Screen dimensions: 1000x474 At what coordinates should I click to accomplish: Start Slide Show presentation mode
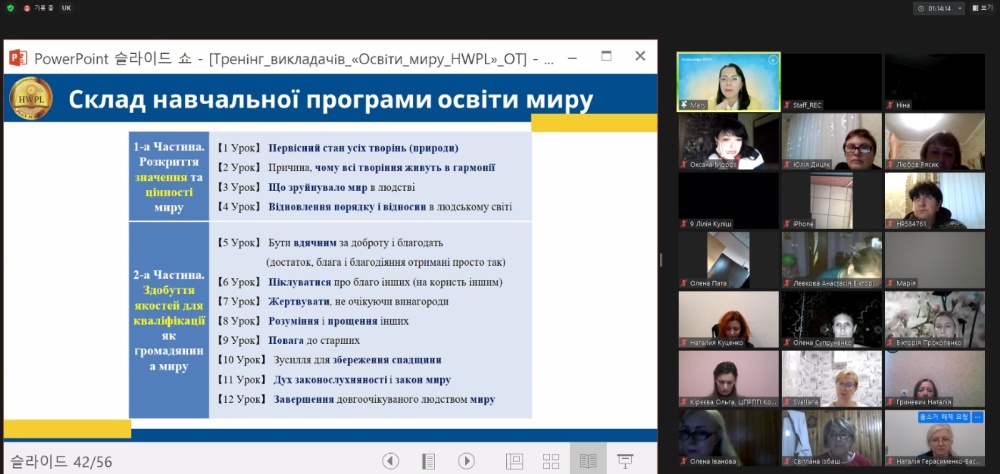pyautogui.click(x=625, y=461)
